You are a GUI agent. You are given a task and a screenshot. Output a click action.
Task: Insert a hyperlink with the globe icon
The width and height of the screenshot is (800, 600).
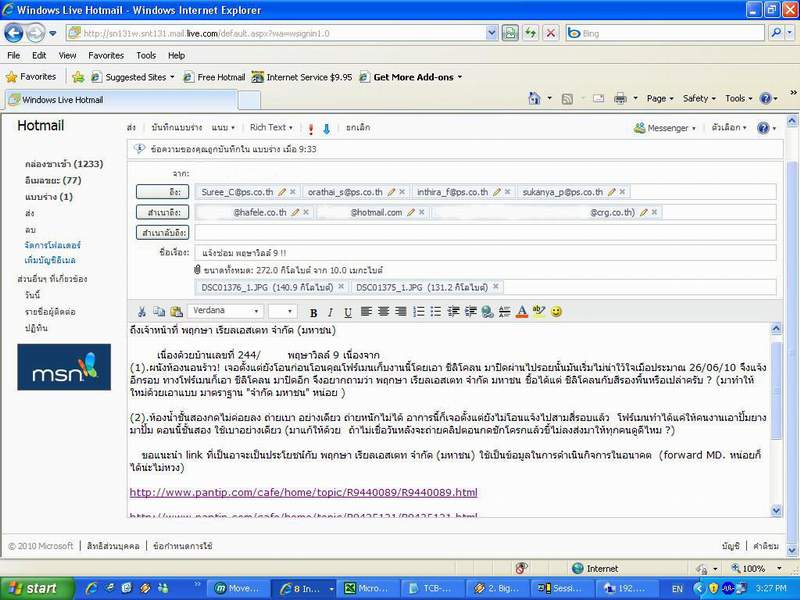[487, 312]
